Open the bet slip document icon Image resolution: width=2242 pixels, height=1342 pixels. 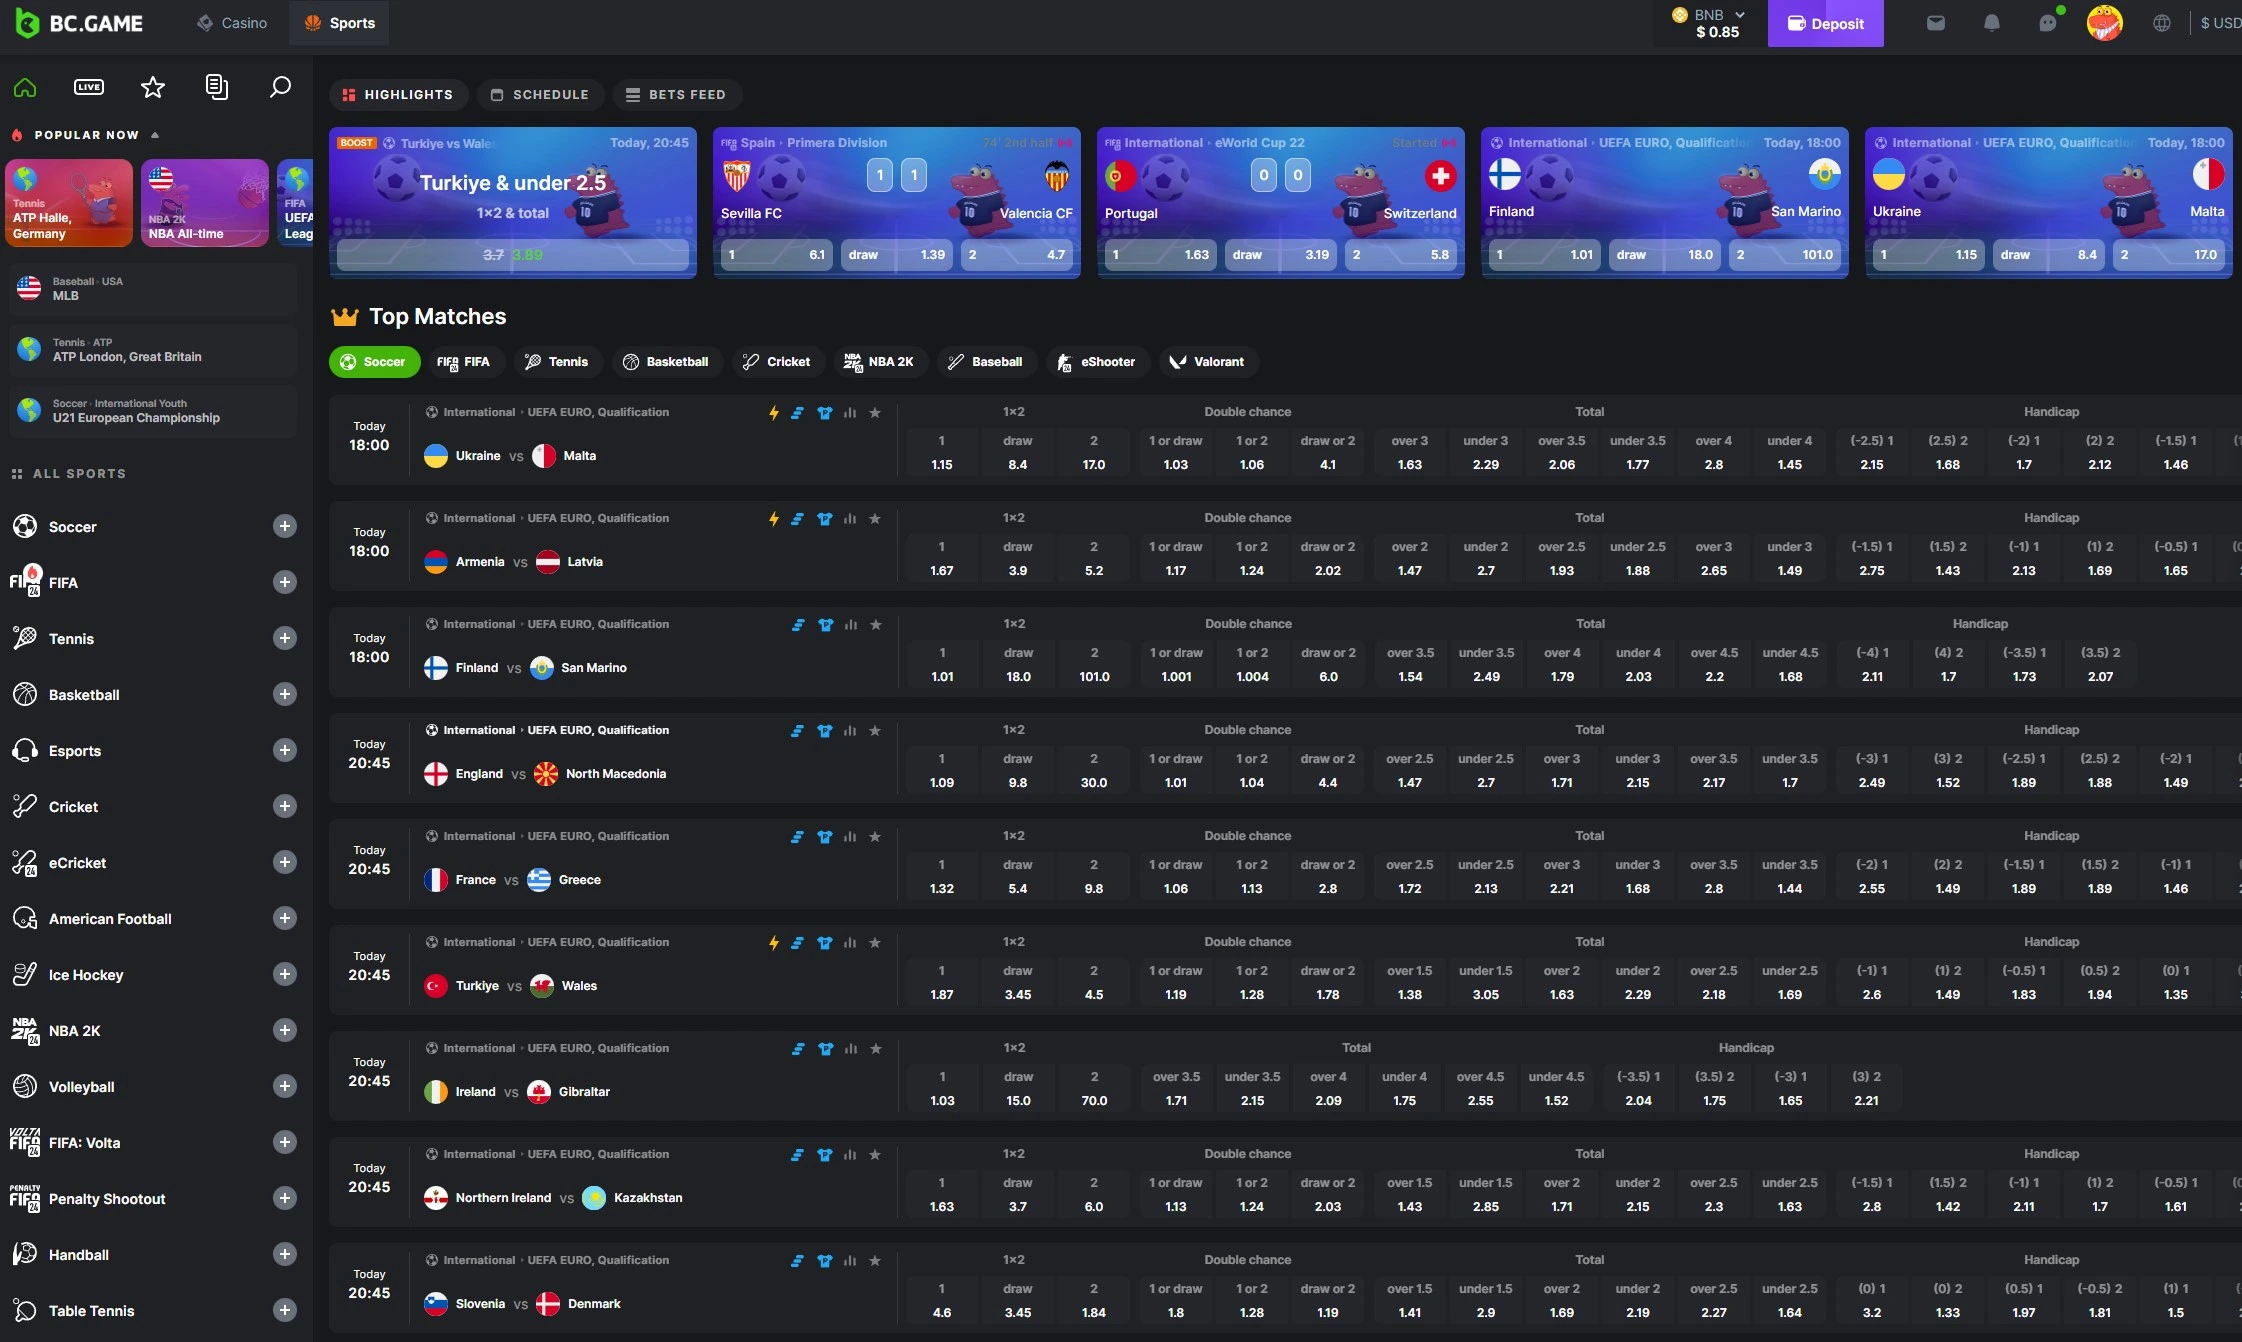tap(217, 87)
